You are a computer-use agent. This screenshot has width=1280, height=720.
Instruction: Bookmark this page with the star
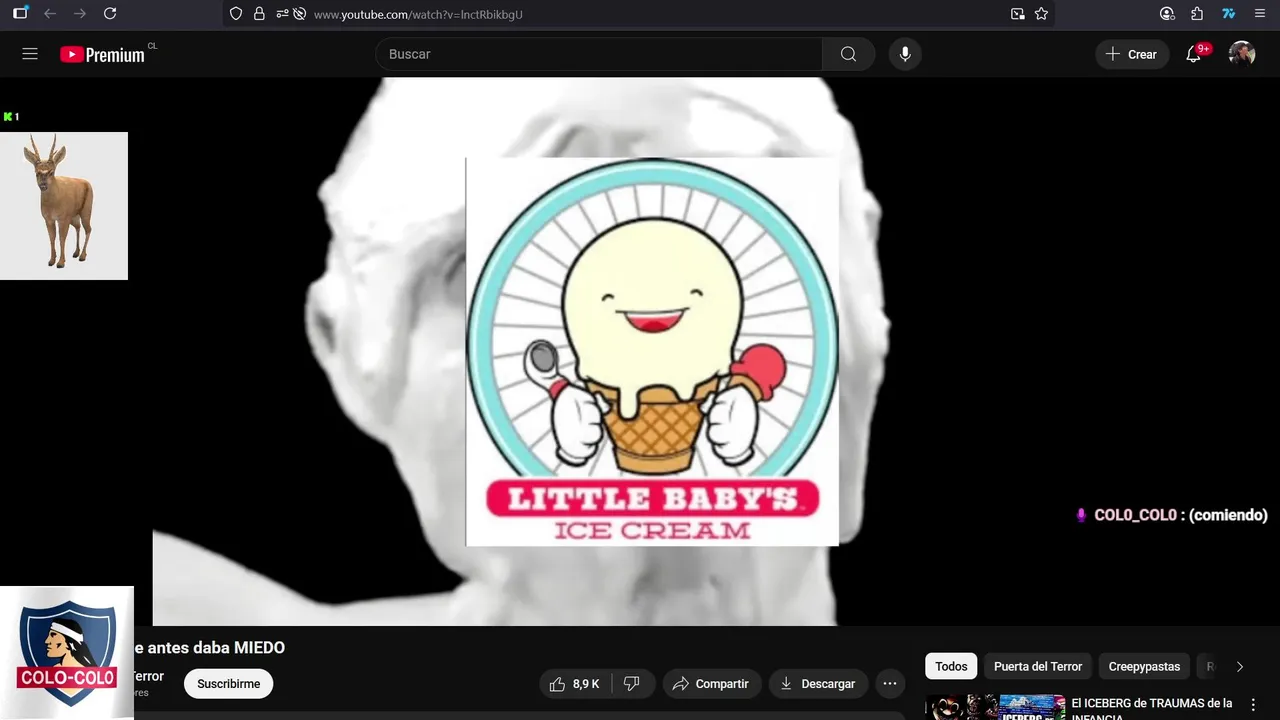pyautogui.click(x=1041, y=14)
